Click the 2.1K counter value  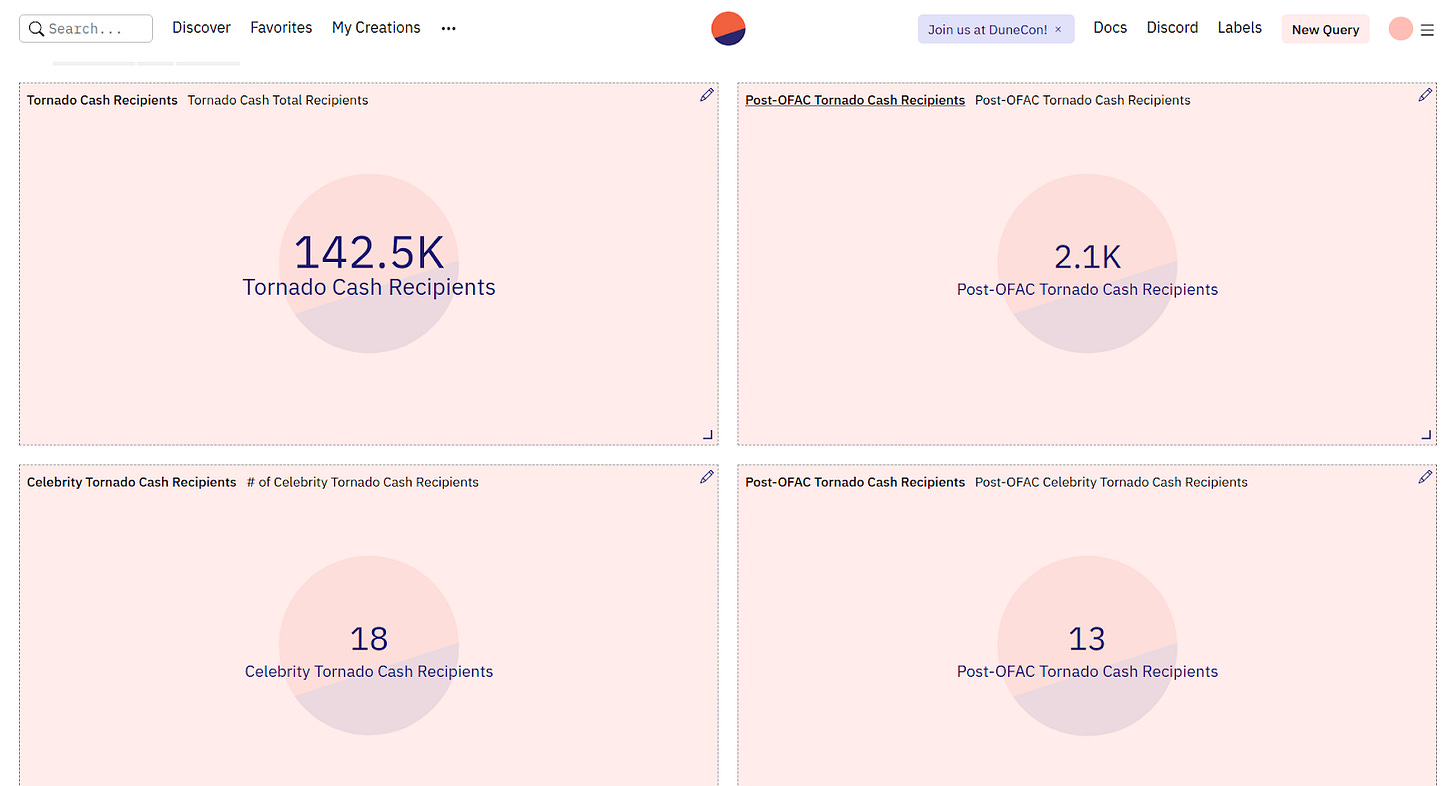tap(1087, 257)
